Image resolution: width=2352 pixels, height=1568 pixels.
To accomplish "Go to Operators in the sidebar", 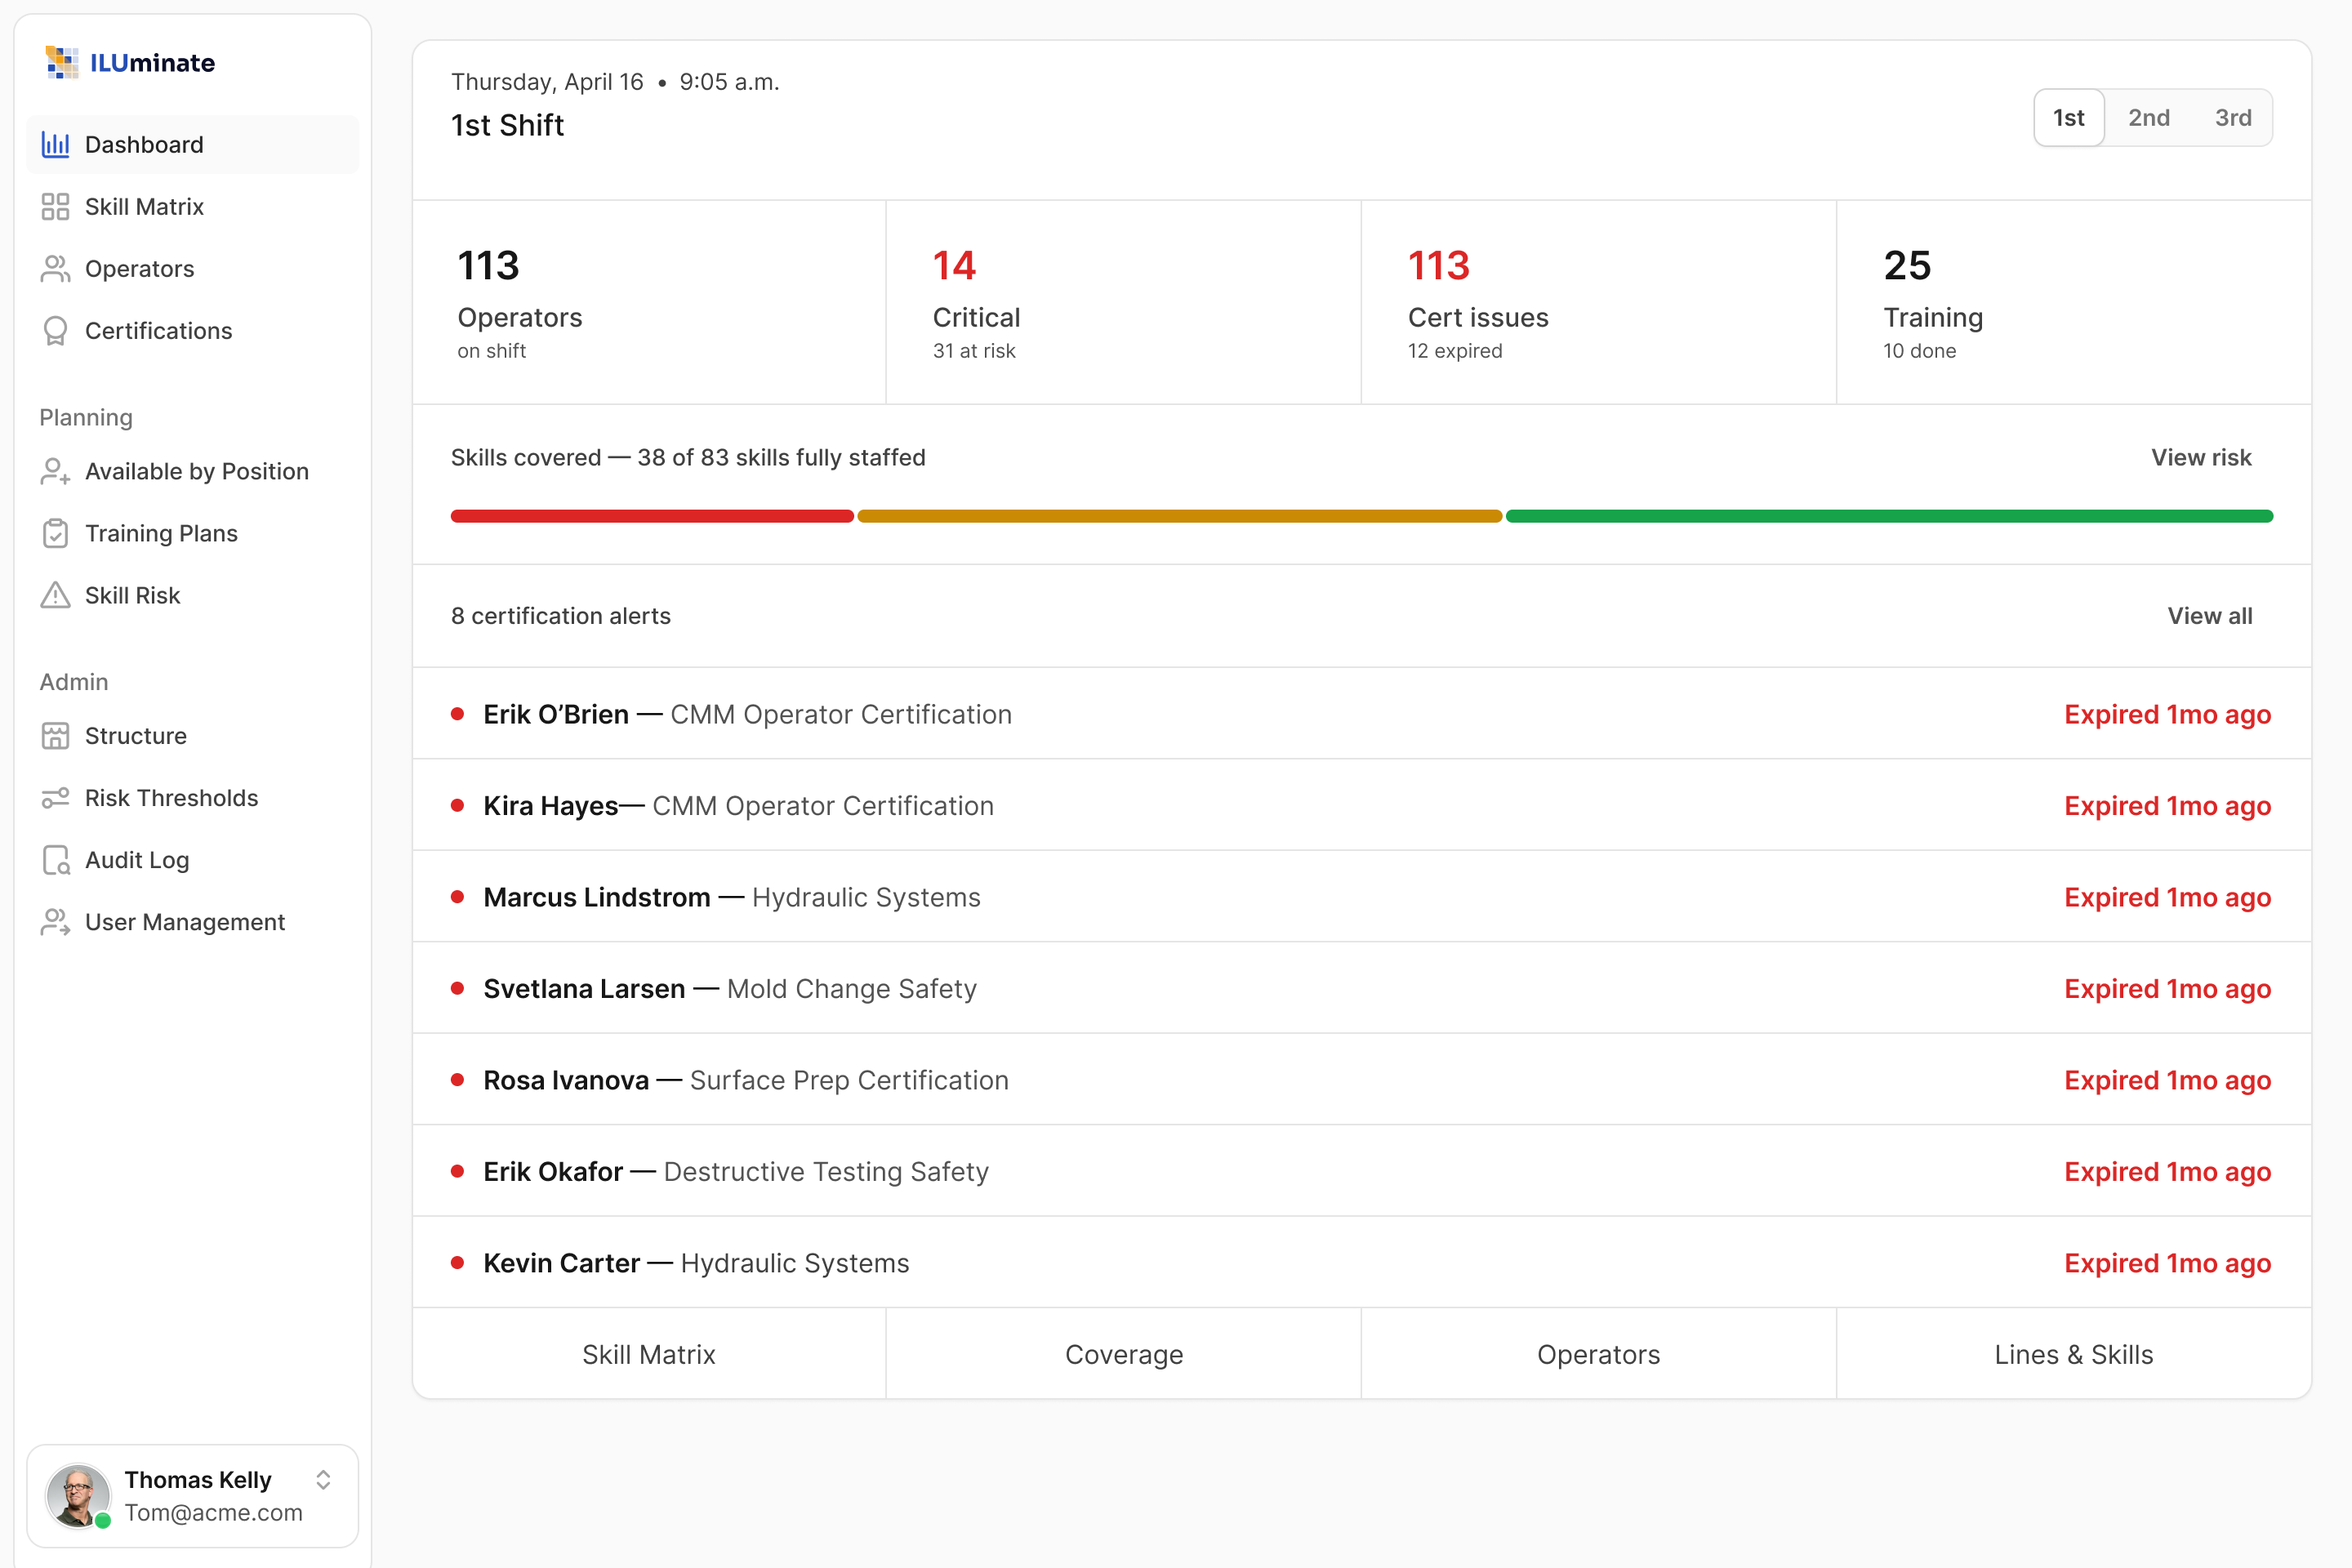I will 193,269.
